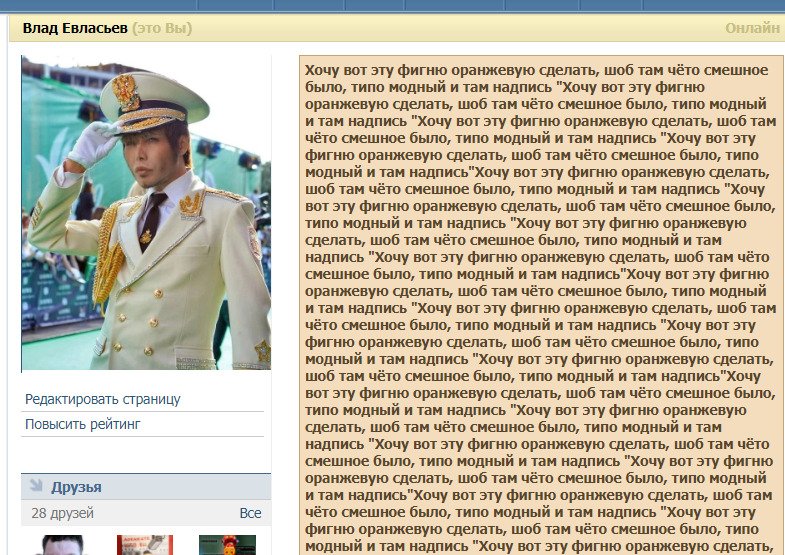Open the Редактировать страницу link
Screen dimensions: 785x555
tap(103, 399)
